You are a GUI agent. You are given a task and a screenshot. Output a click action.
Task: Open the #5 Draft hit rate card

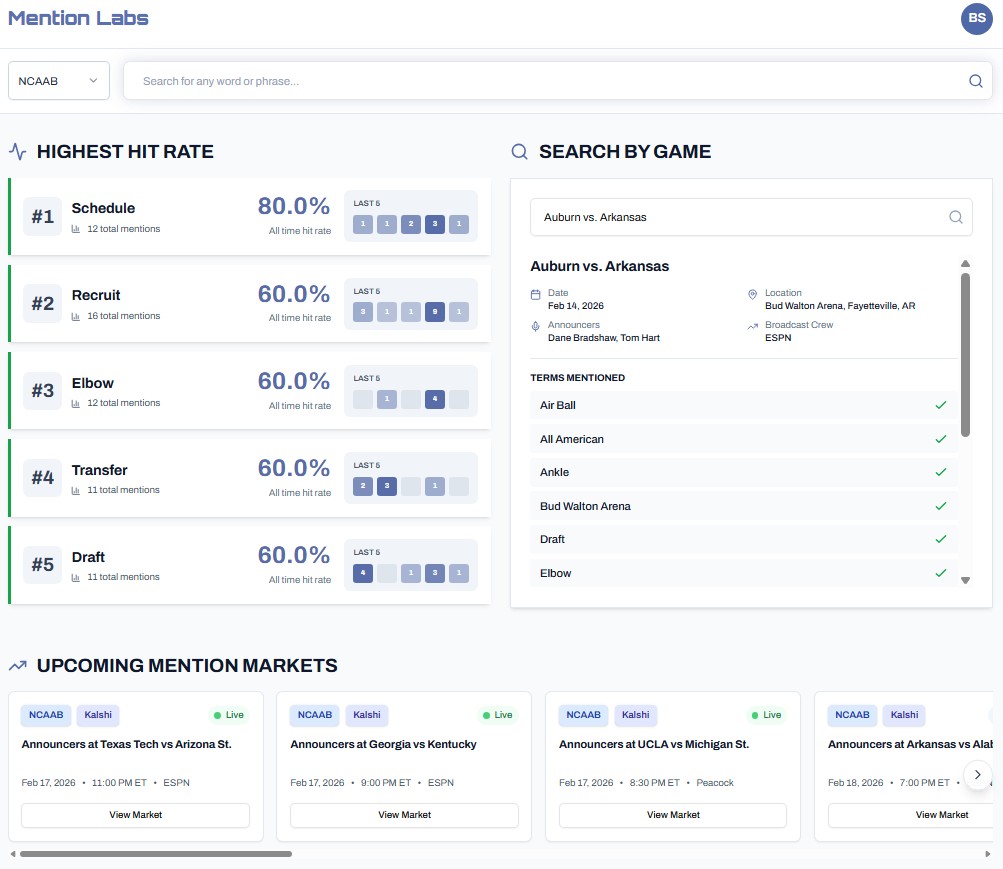[x=249, y=565]
